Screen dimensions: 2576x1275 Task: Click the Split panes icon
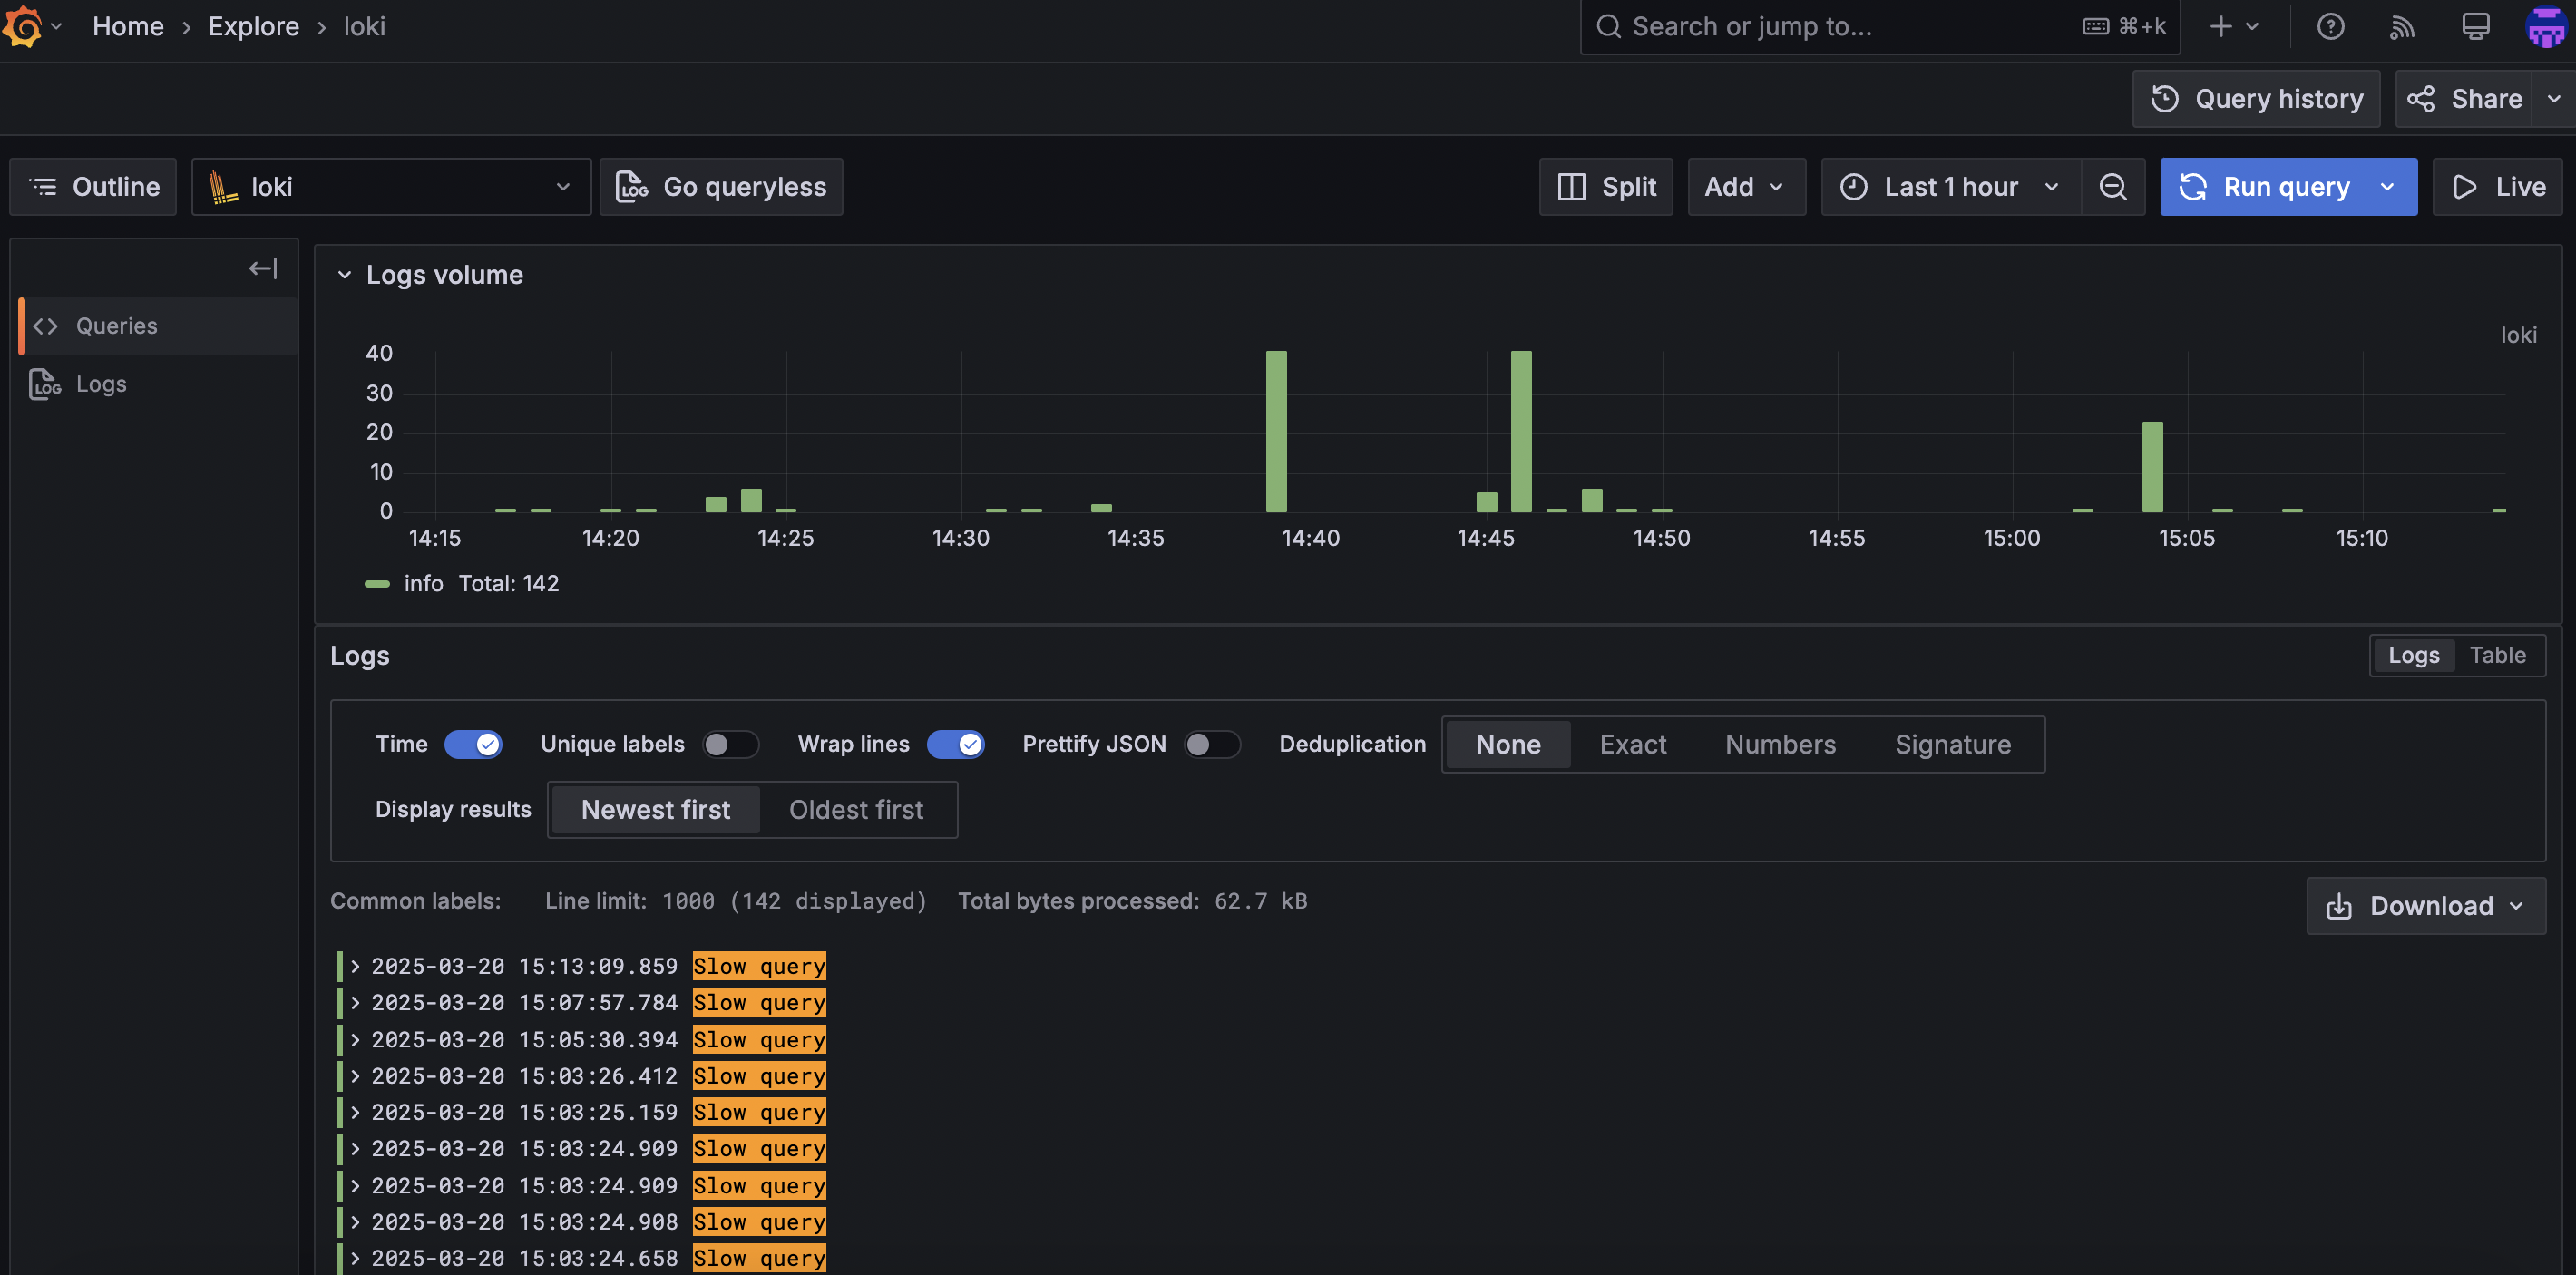point(1571,187)
